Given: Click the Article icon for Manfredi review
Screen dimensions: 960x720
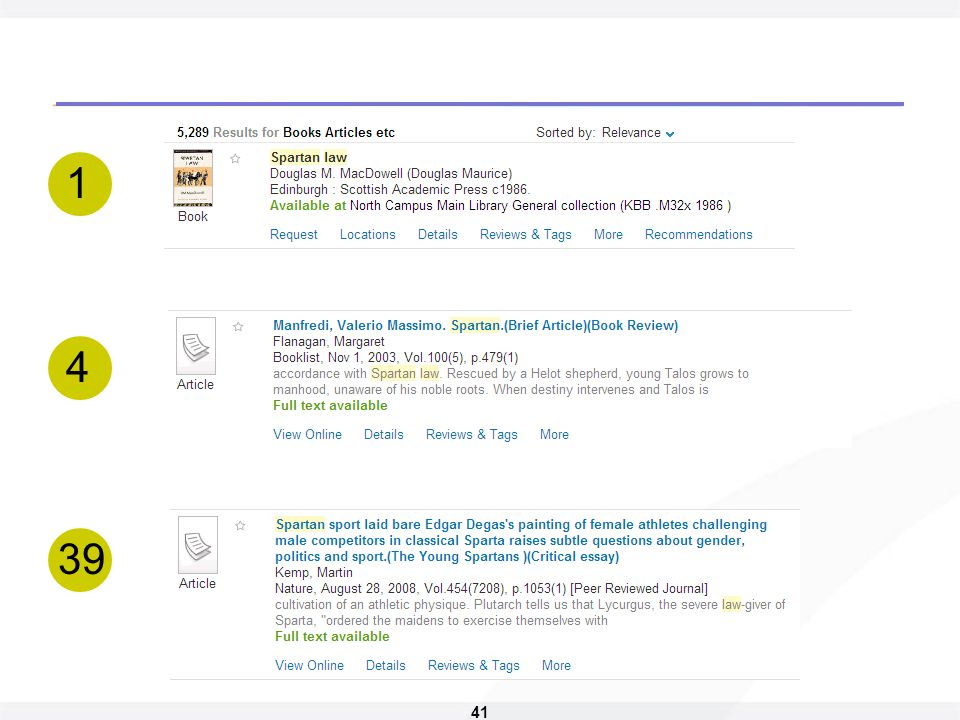Looking at the screenshot, I should pos(196,345).
